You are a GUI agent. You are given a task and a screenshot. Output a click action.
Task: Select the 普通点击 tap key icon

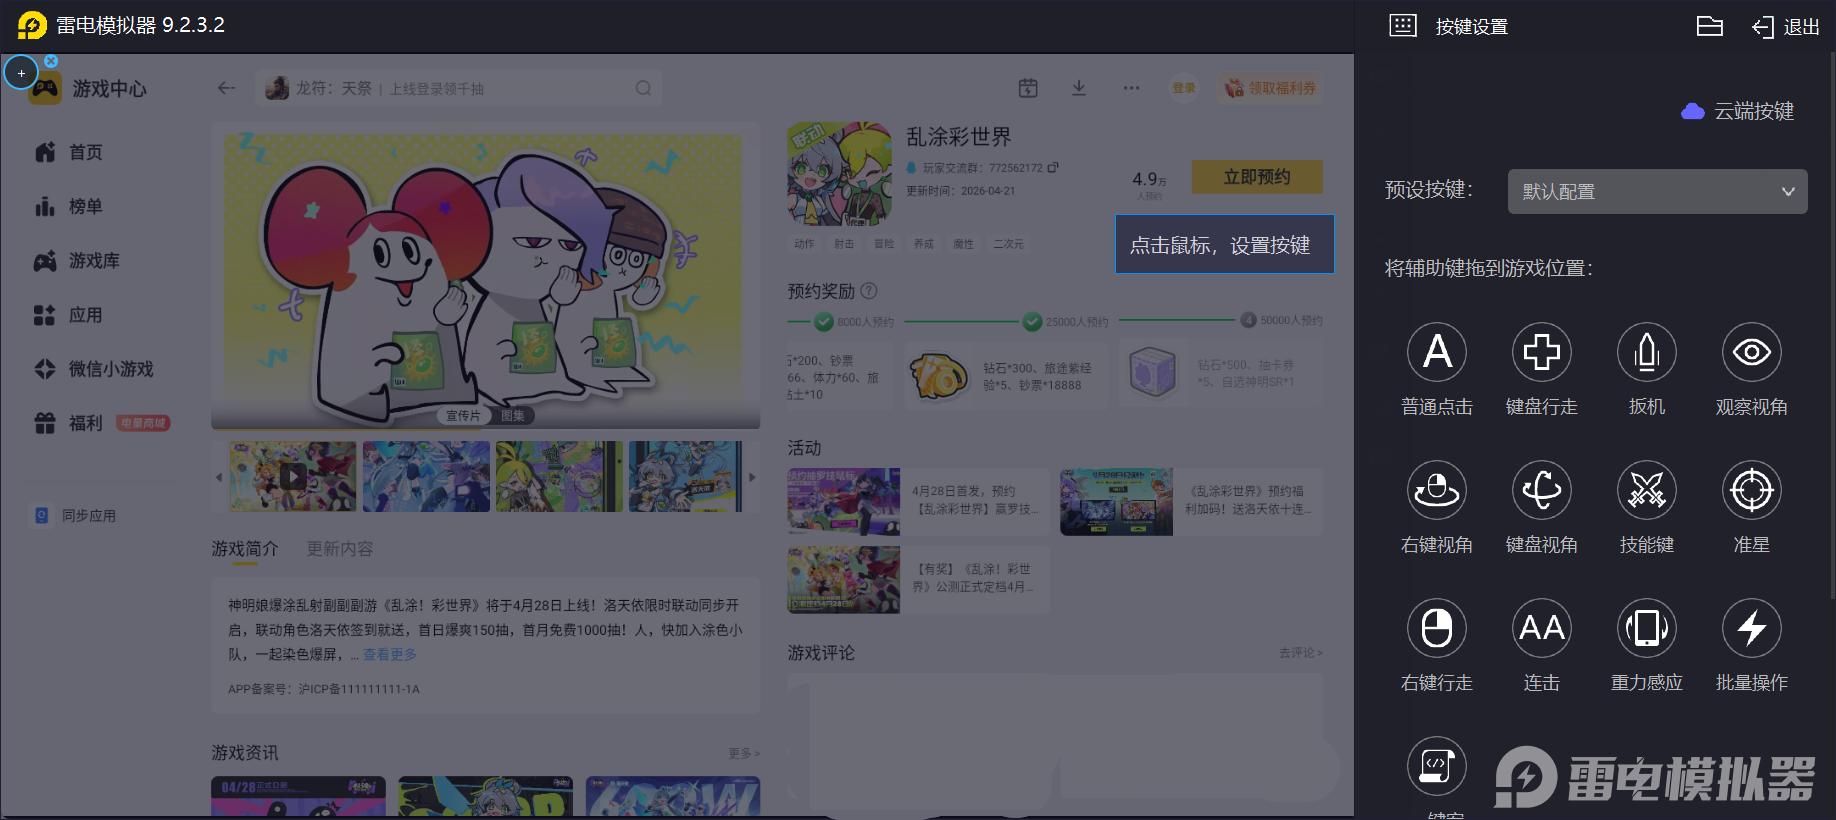(x=1437, y=352)
